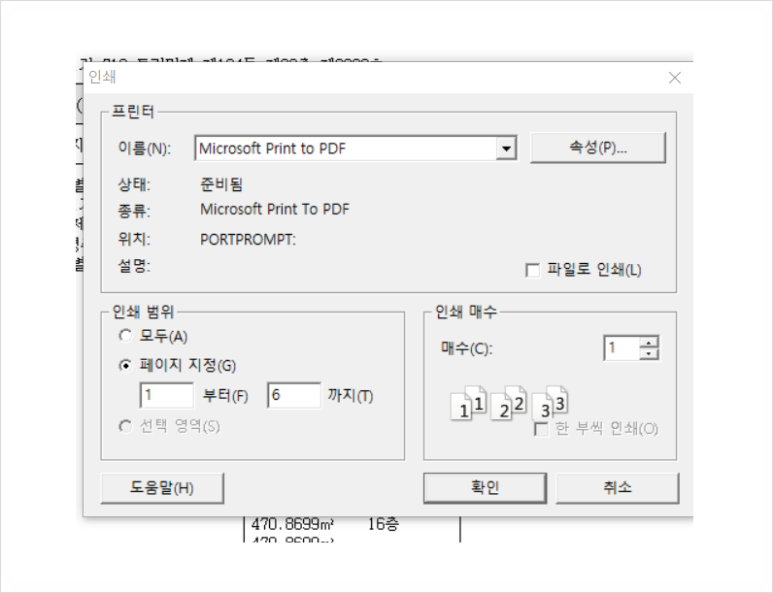The image size is (773, 593).
Task: Select the 모두(A) radio button
Action: point(125,336)
